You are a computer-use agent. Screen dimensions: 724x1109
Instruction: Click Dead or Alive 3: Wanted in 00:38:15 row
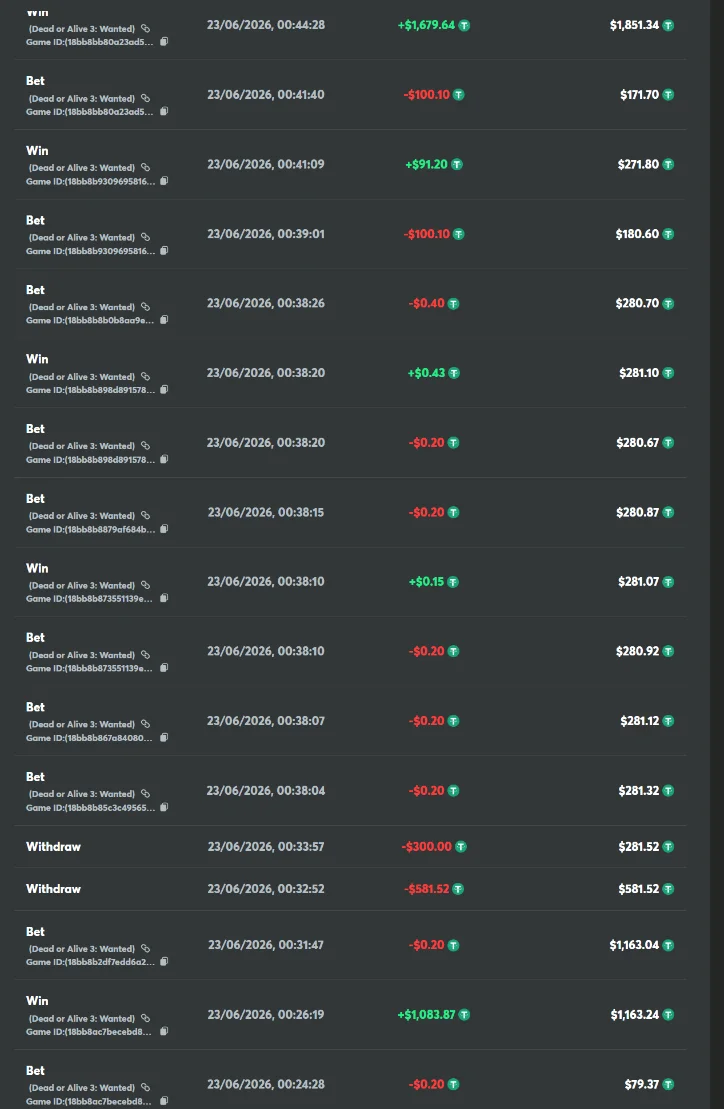tap(82, 516)
